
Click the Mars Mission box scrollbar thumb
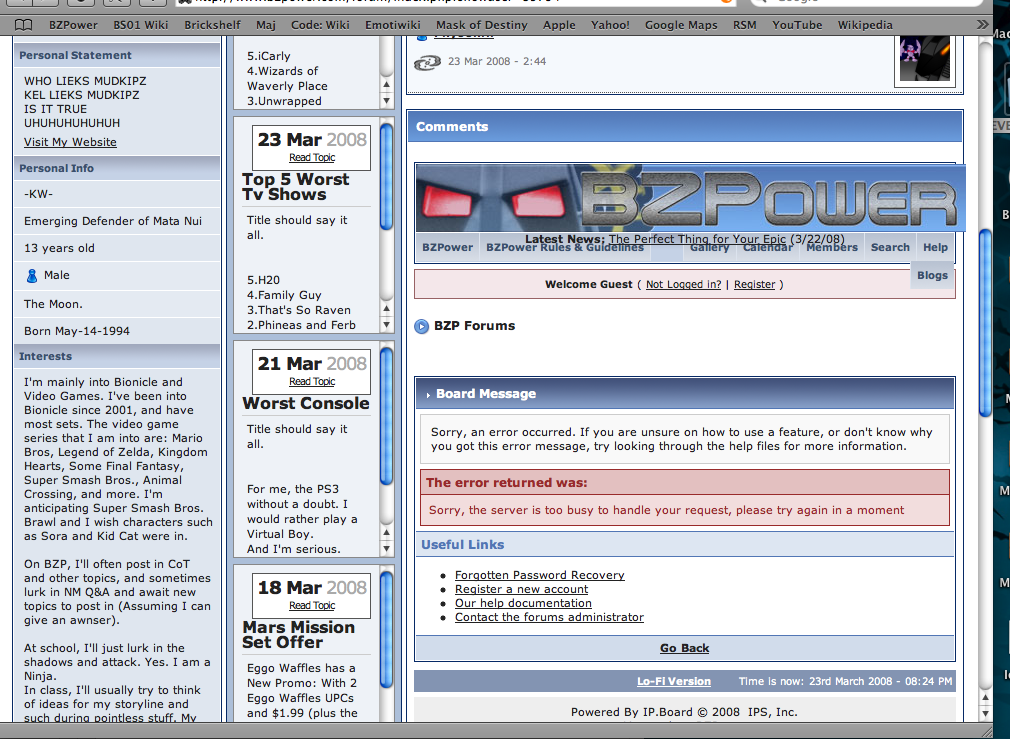click(386, 630)
